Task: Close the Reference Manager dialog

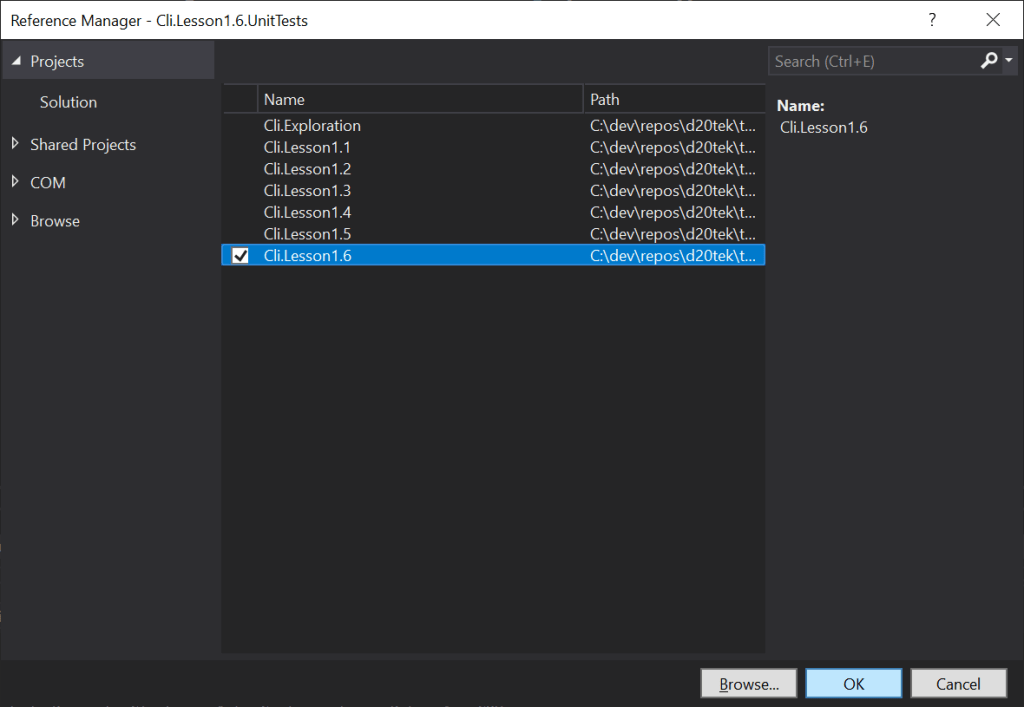Action: [993, 20]
